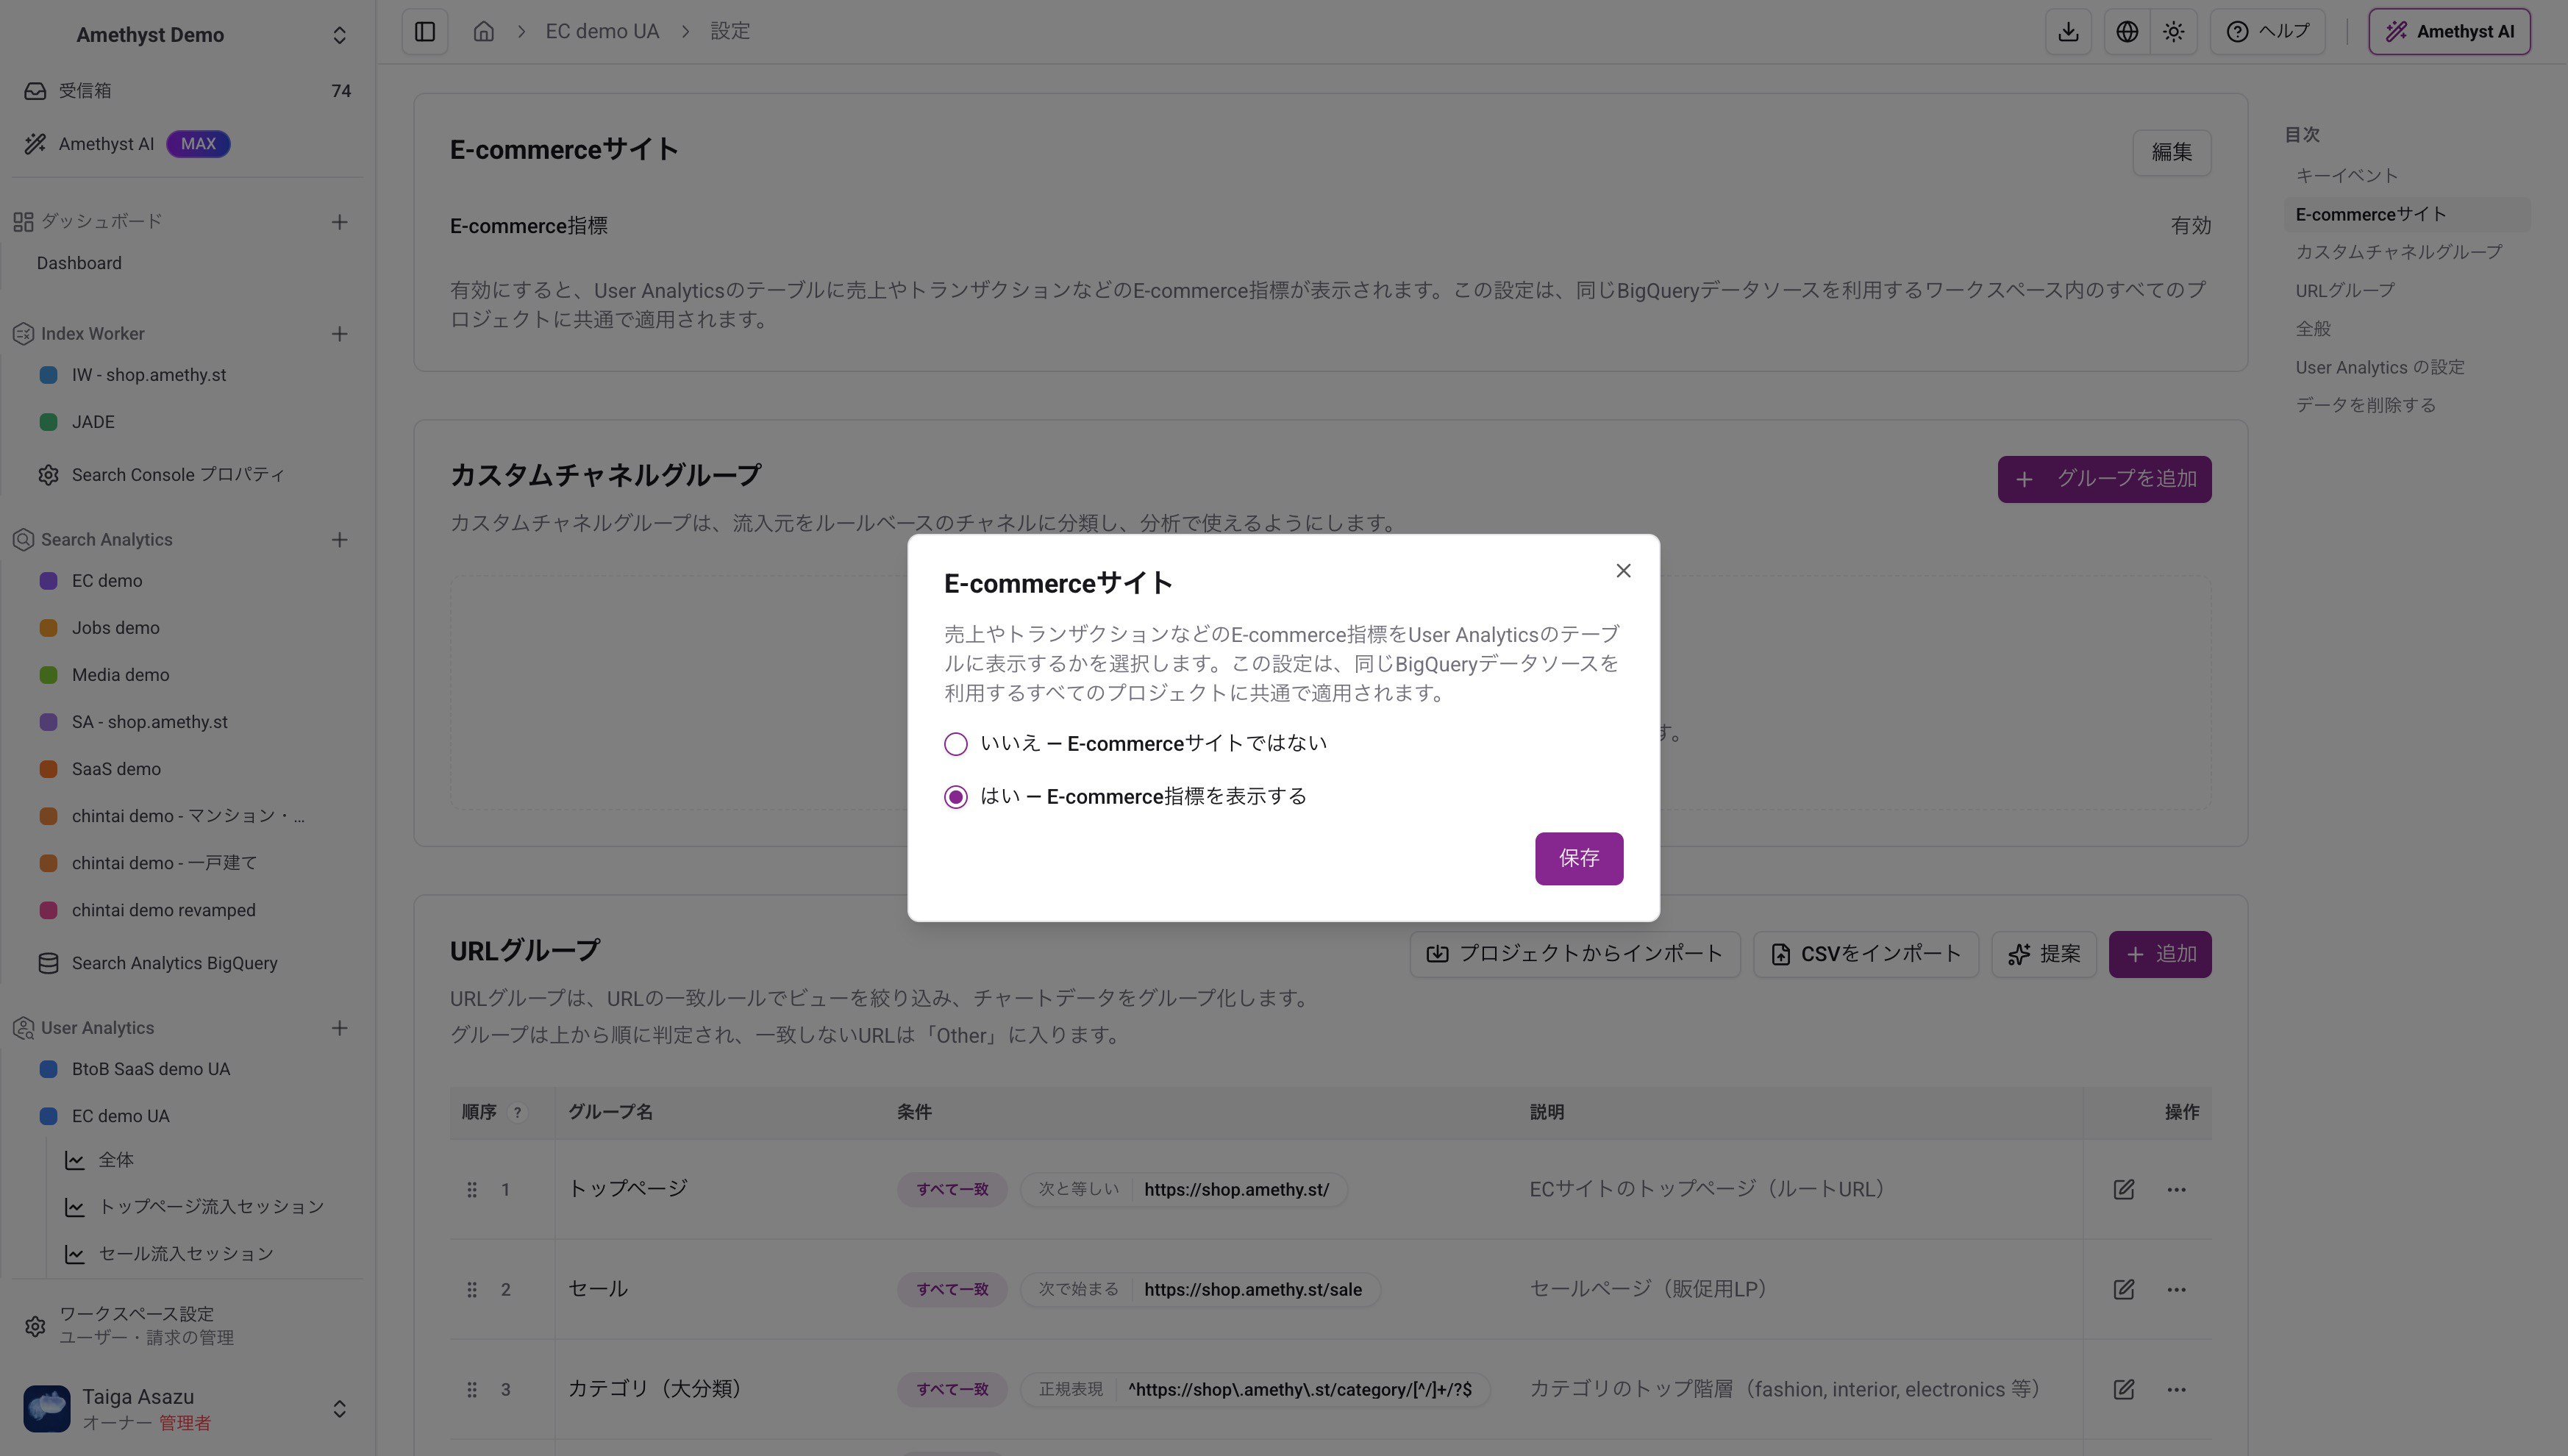Image resolution: width=2568 pixels, height=1456 pixels.
Task: Click the 保存 button in dialog
Action: point(1579,858)
